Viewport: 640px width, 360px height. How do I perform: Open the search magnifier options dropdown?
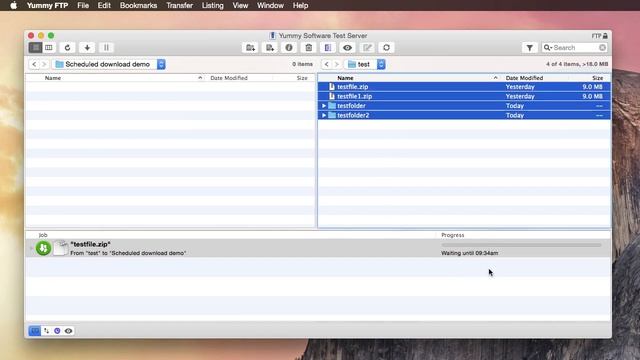(547, 48)
